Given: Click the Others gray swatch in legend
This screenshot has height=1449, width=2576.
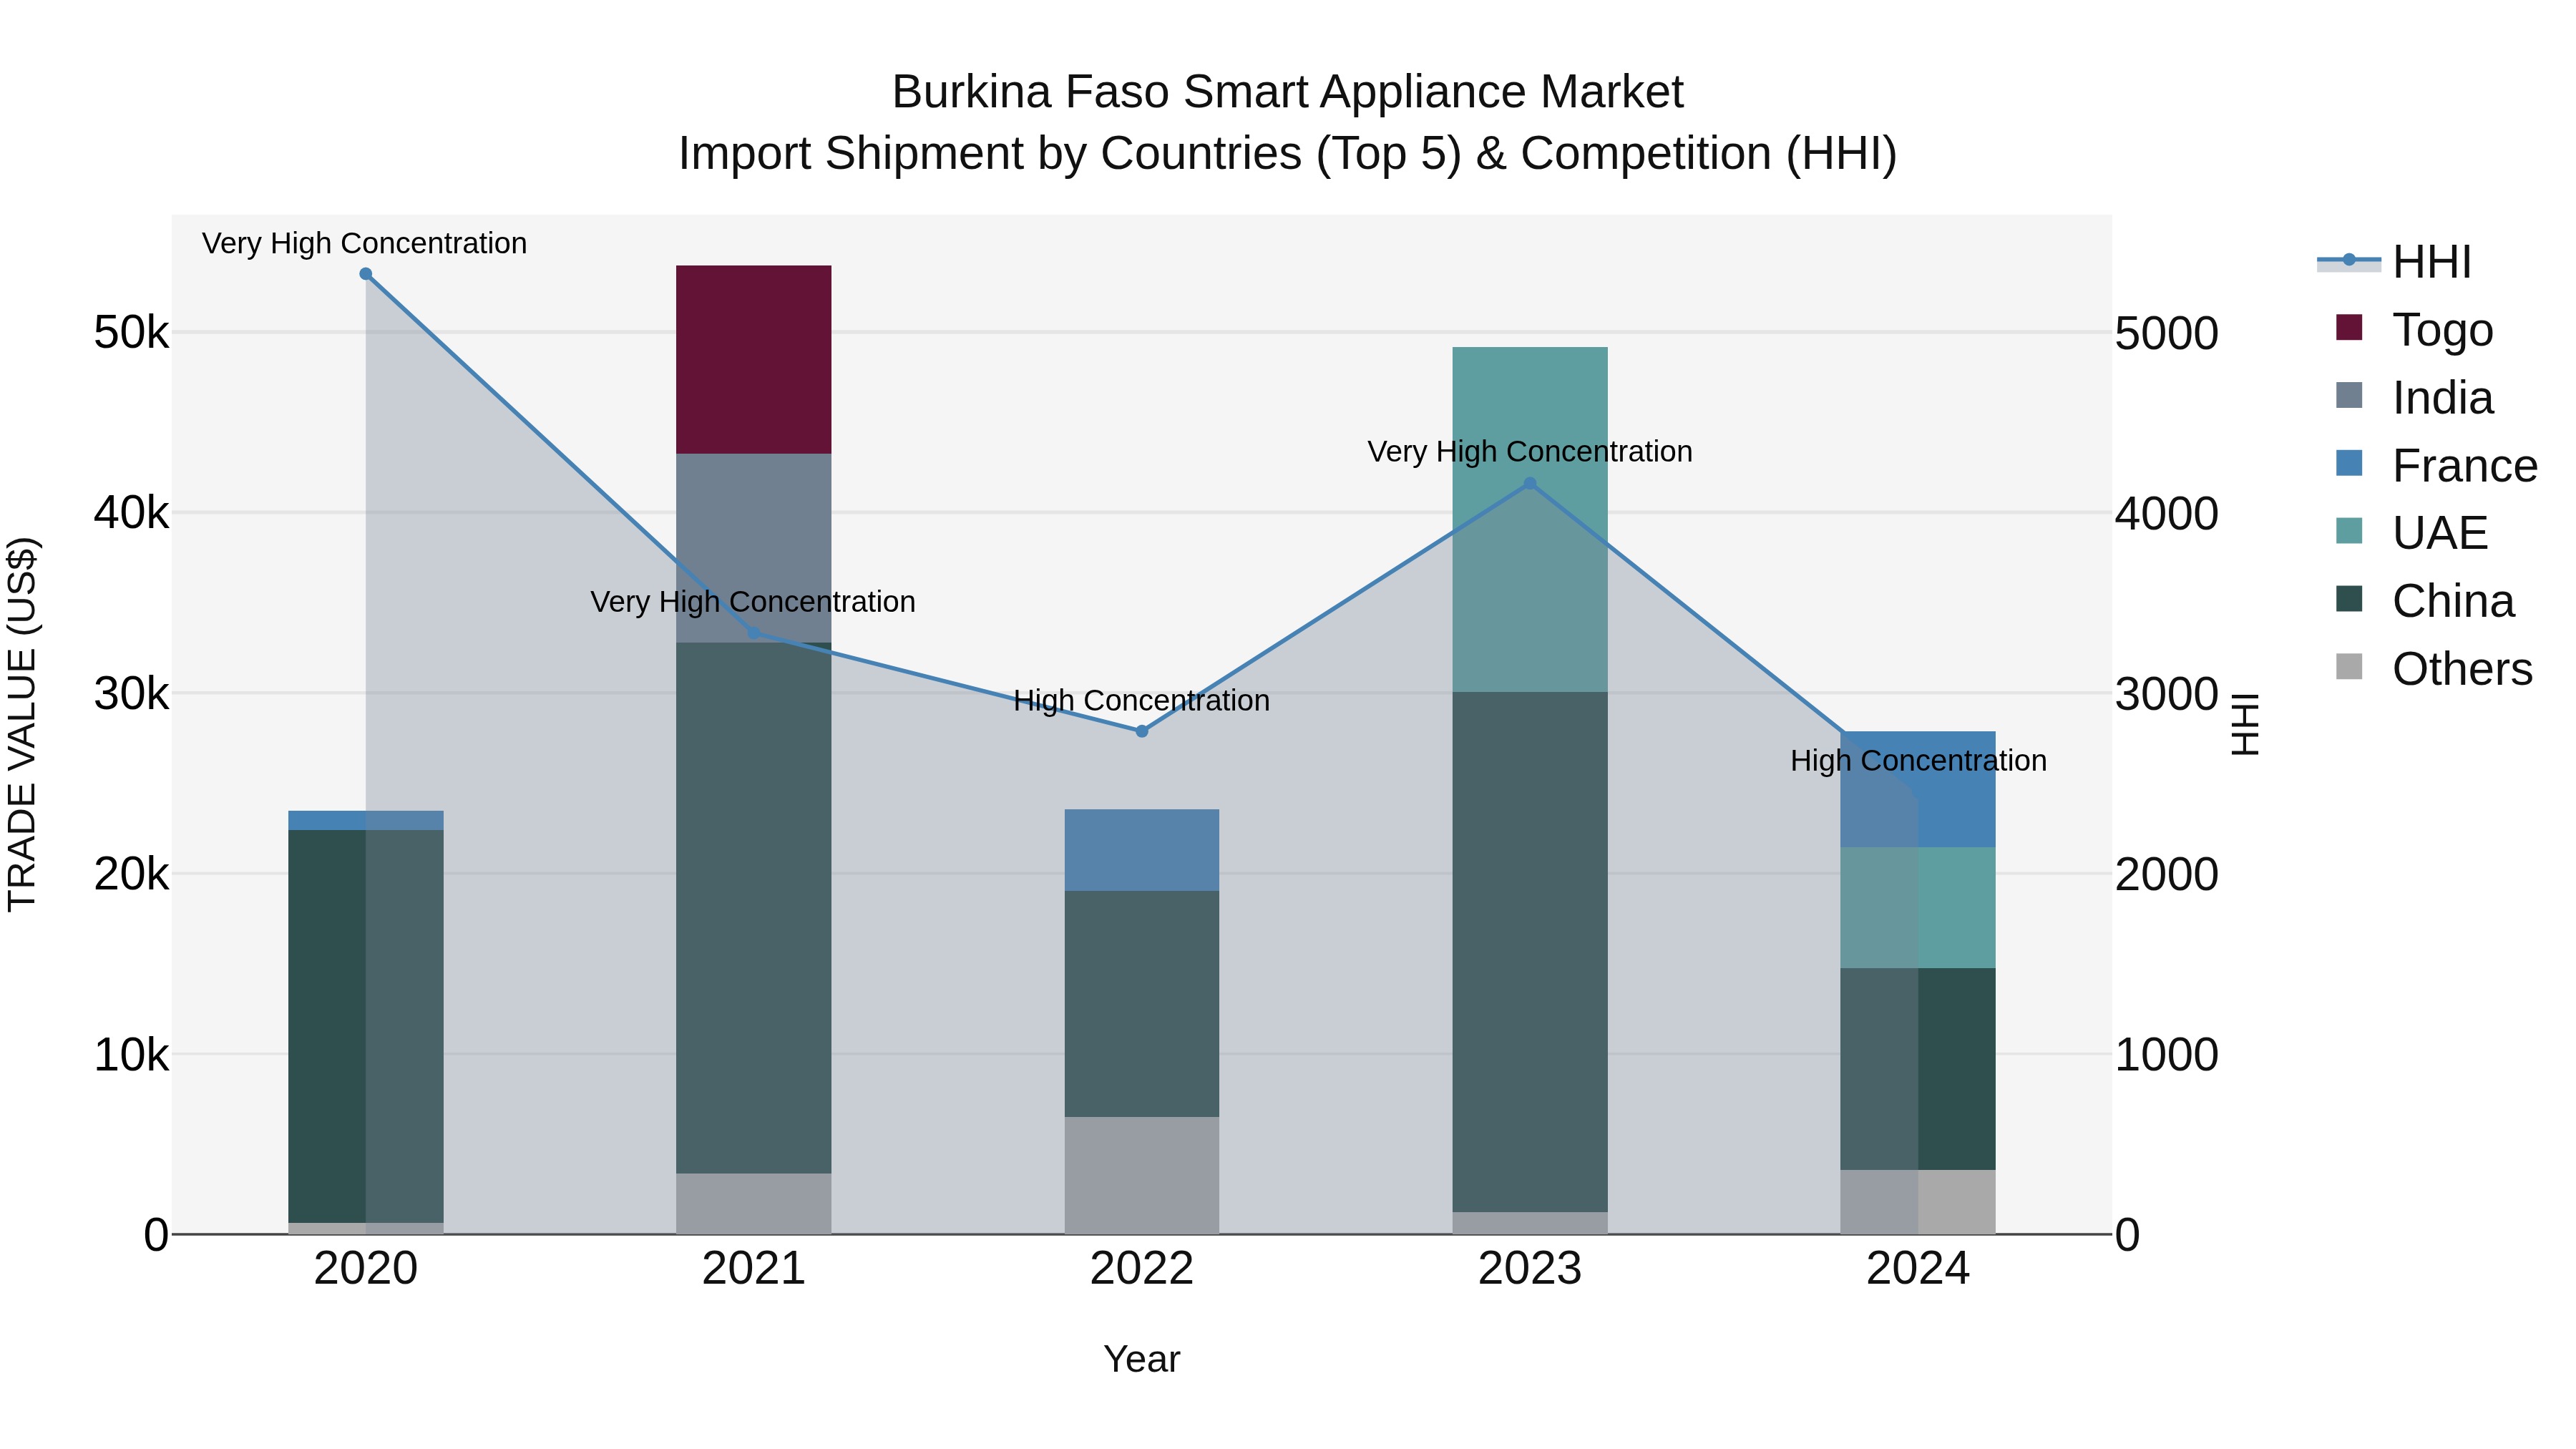Looking at the screenshot, I should click(2349, 666).
